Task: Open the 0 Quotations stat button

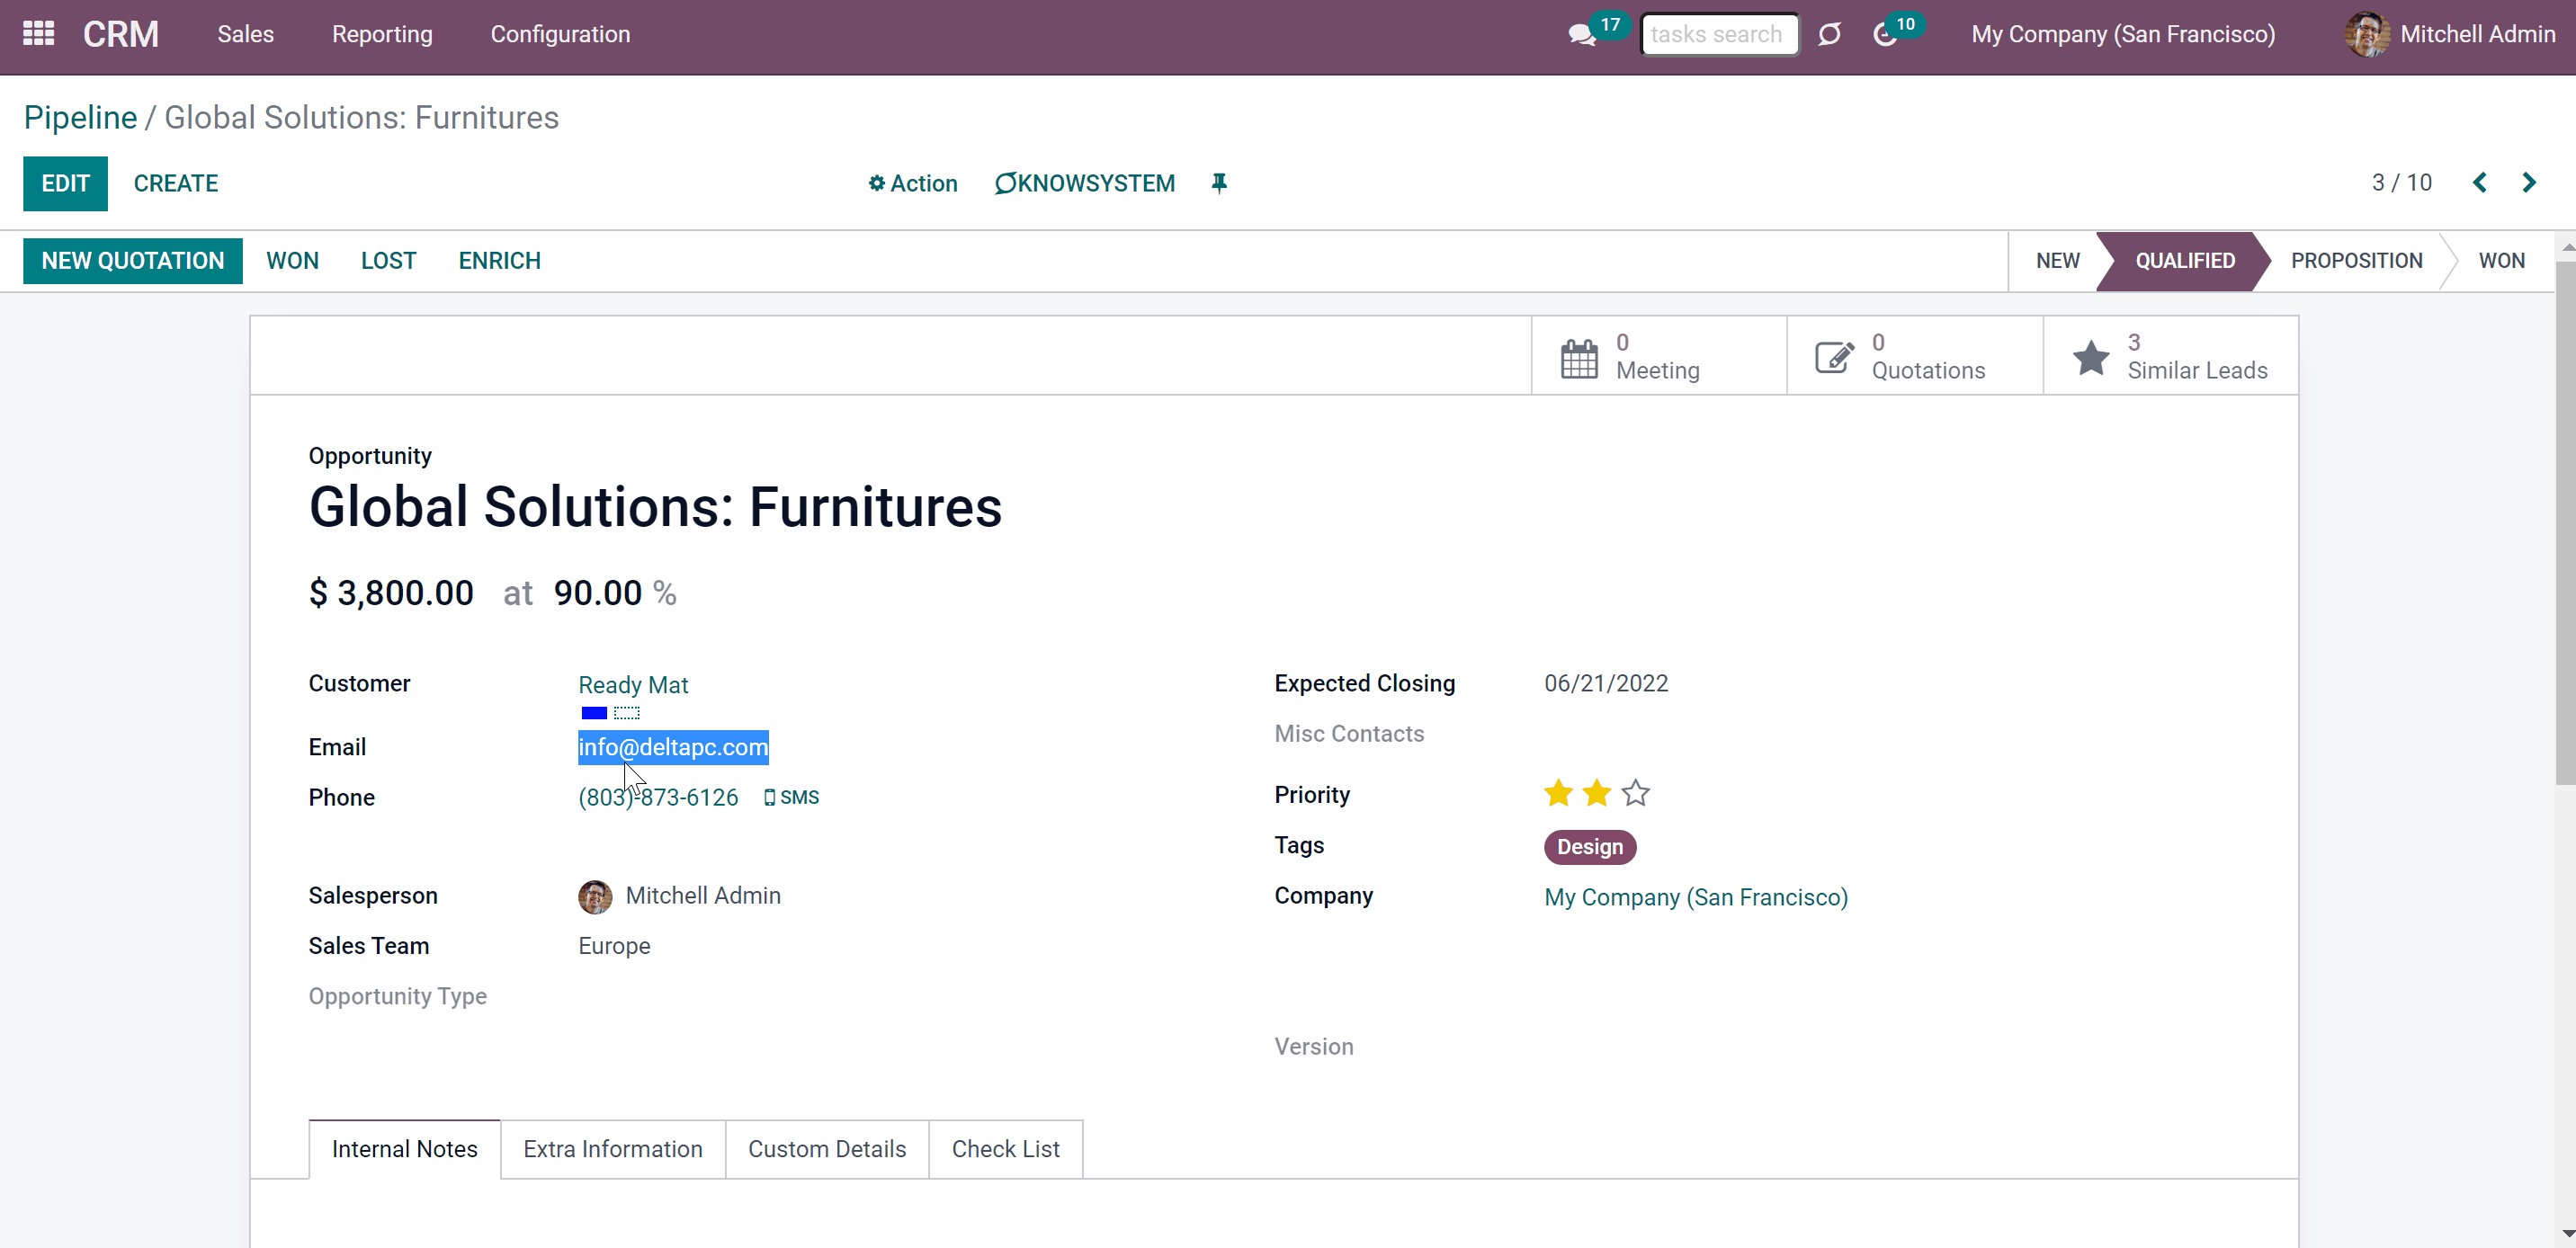Action: pos(1915,357)
